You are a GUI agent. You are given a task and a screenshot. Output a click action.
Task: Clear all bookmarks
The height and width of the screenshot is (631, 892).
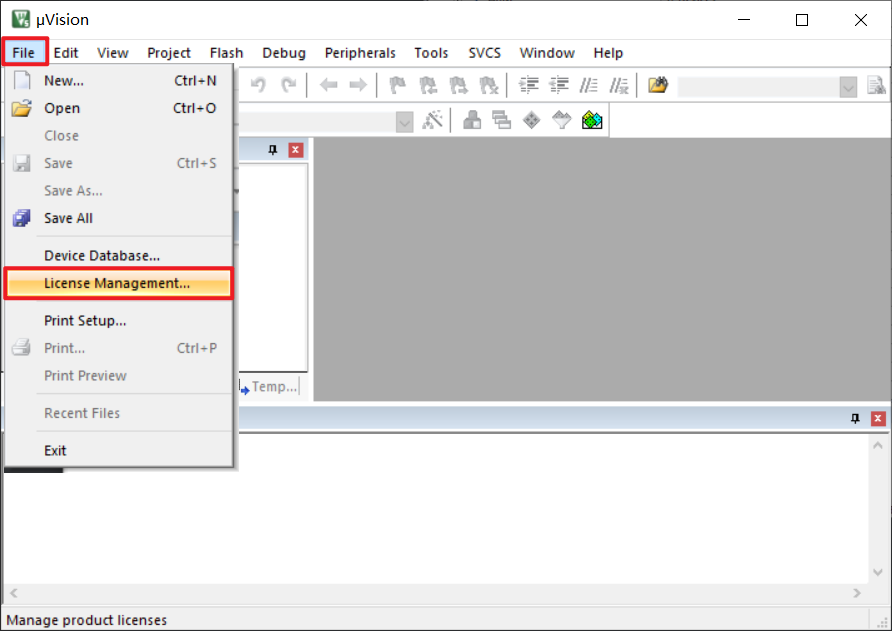click(489, 85)
